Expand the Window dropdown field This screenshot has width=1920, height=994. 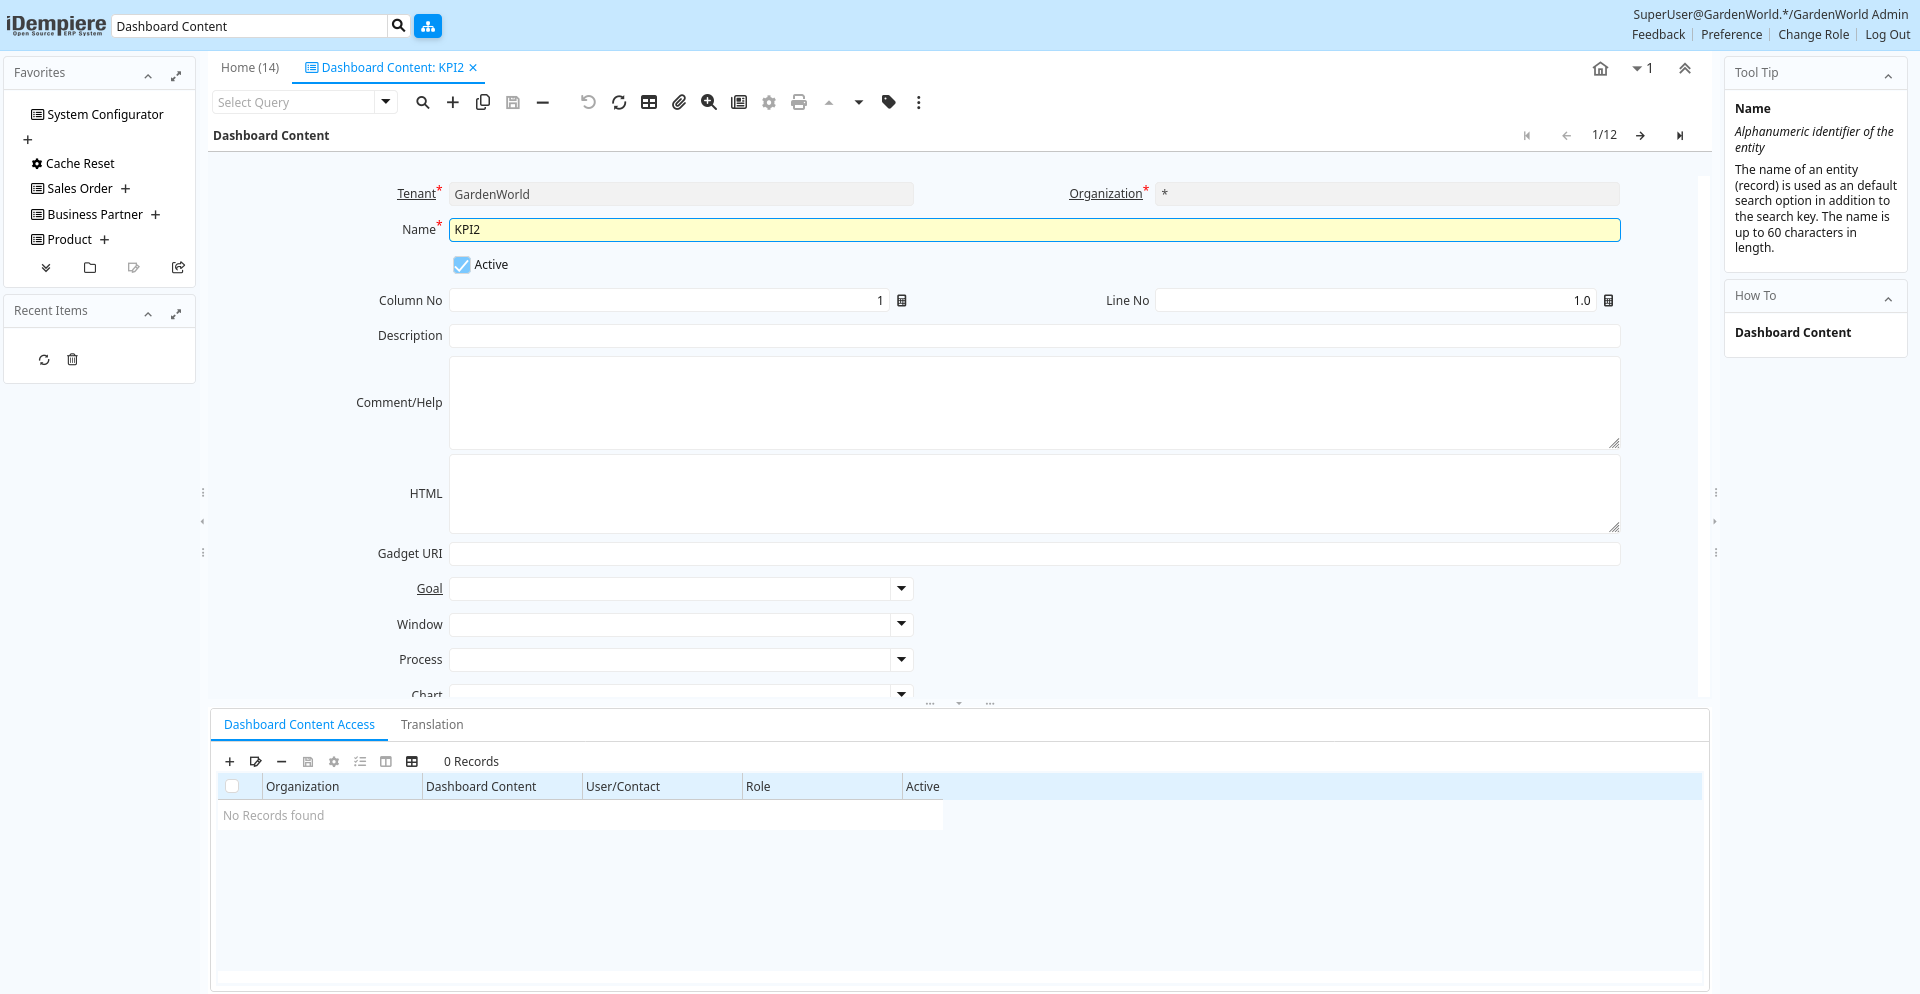coord(901,624)
